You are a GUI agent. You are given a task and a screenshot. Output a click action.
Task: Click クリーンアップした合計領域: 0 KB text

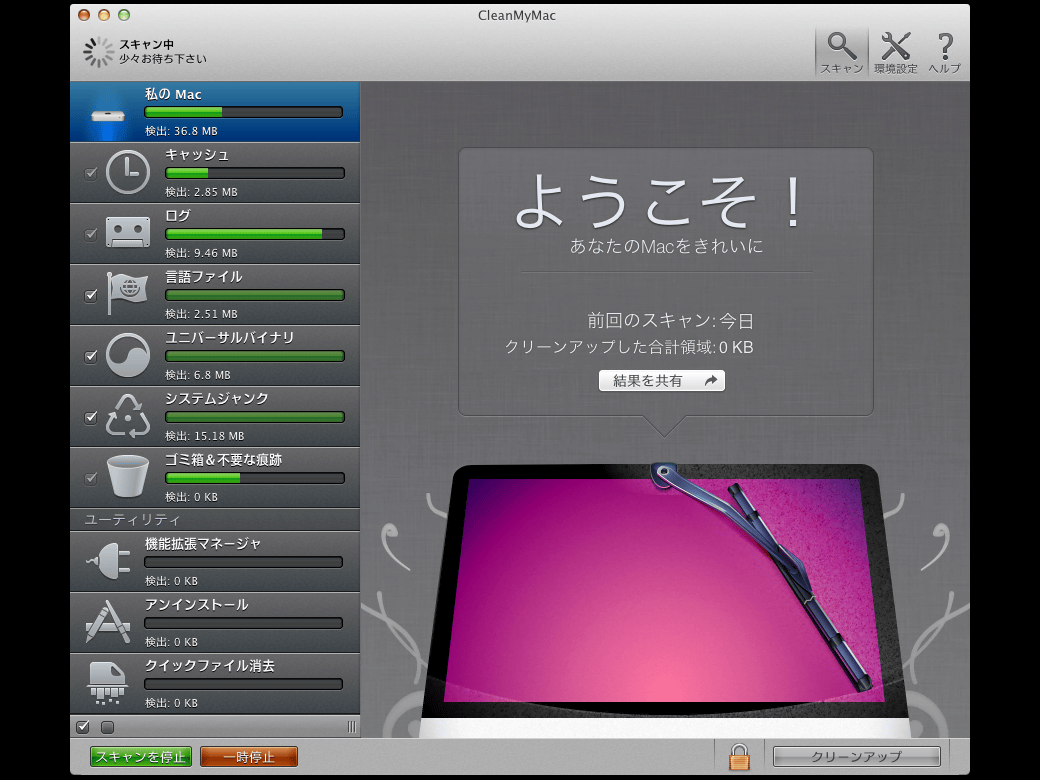(x=629, y=348)
